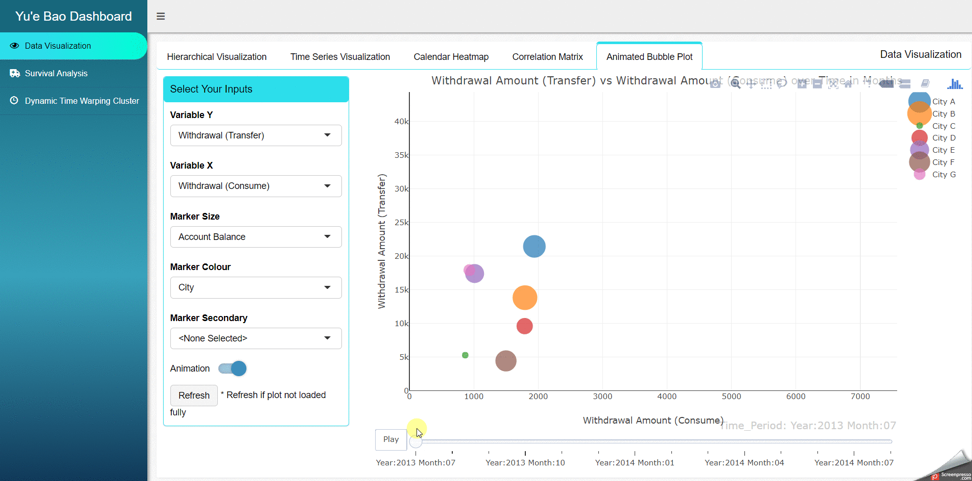Open the Marker Secondary dropdown
The width and height of the screenshot is (972, 481).
coord(255,338)
